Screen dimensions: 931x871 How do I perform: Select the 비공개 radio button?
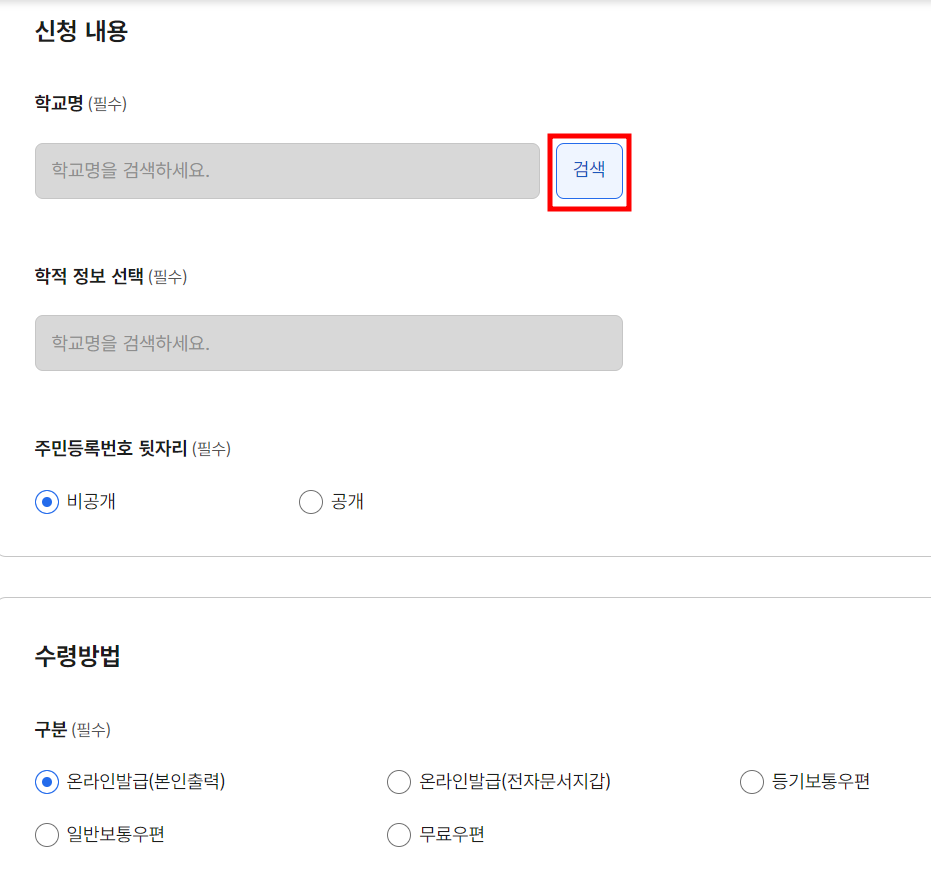tap(46, 502)
